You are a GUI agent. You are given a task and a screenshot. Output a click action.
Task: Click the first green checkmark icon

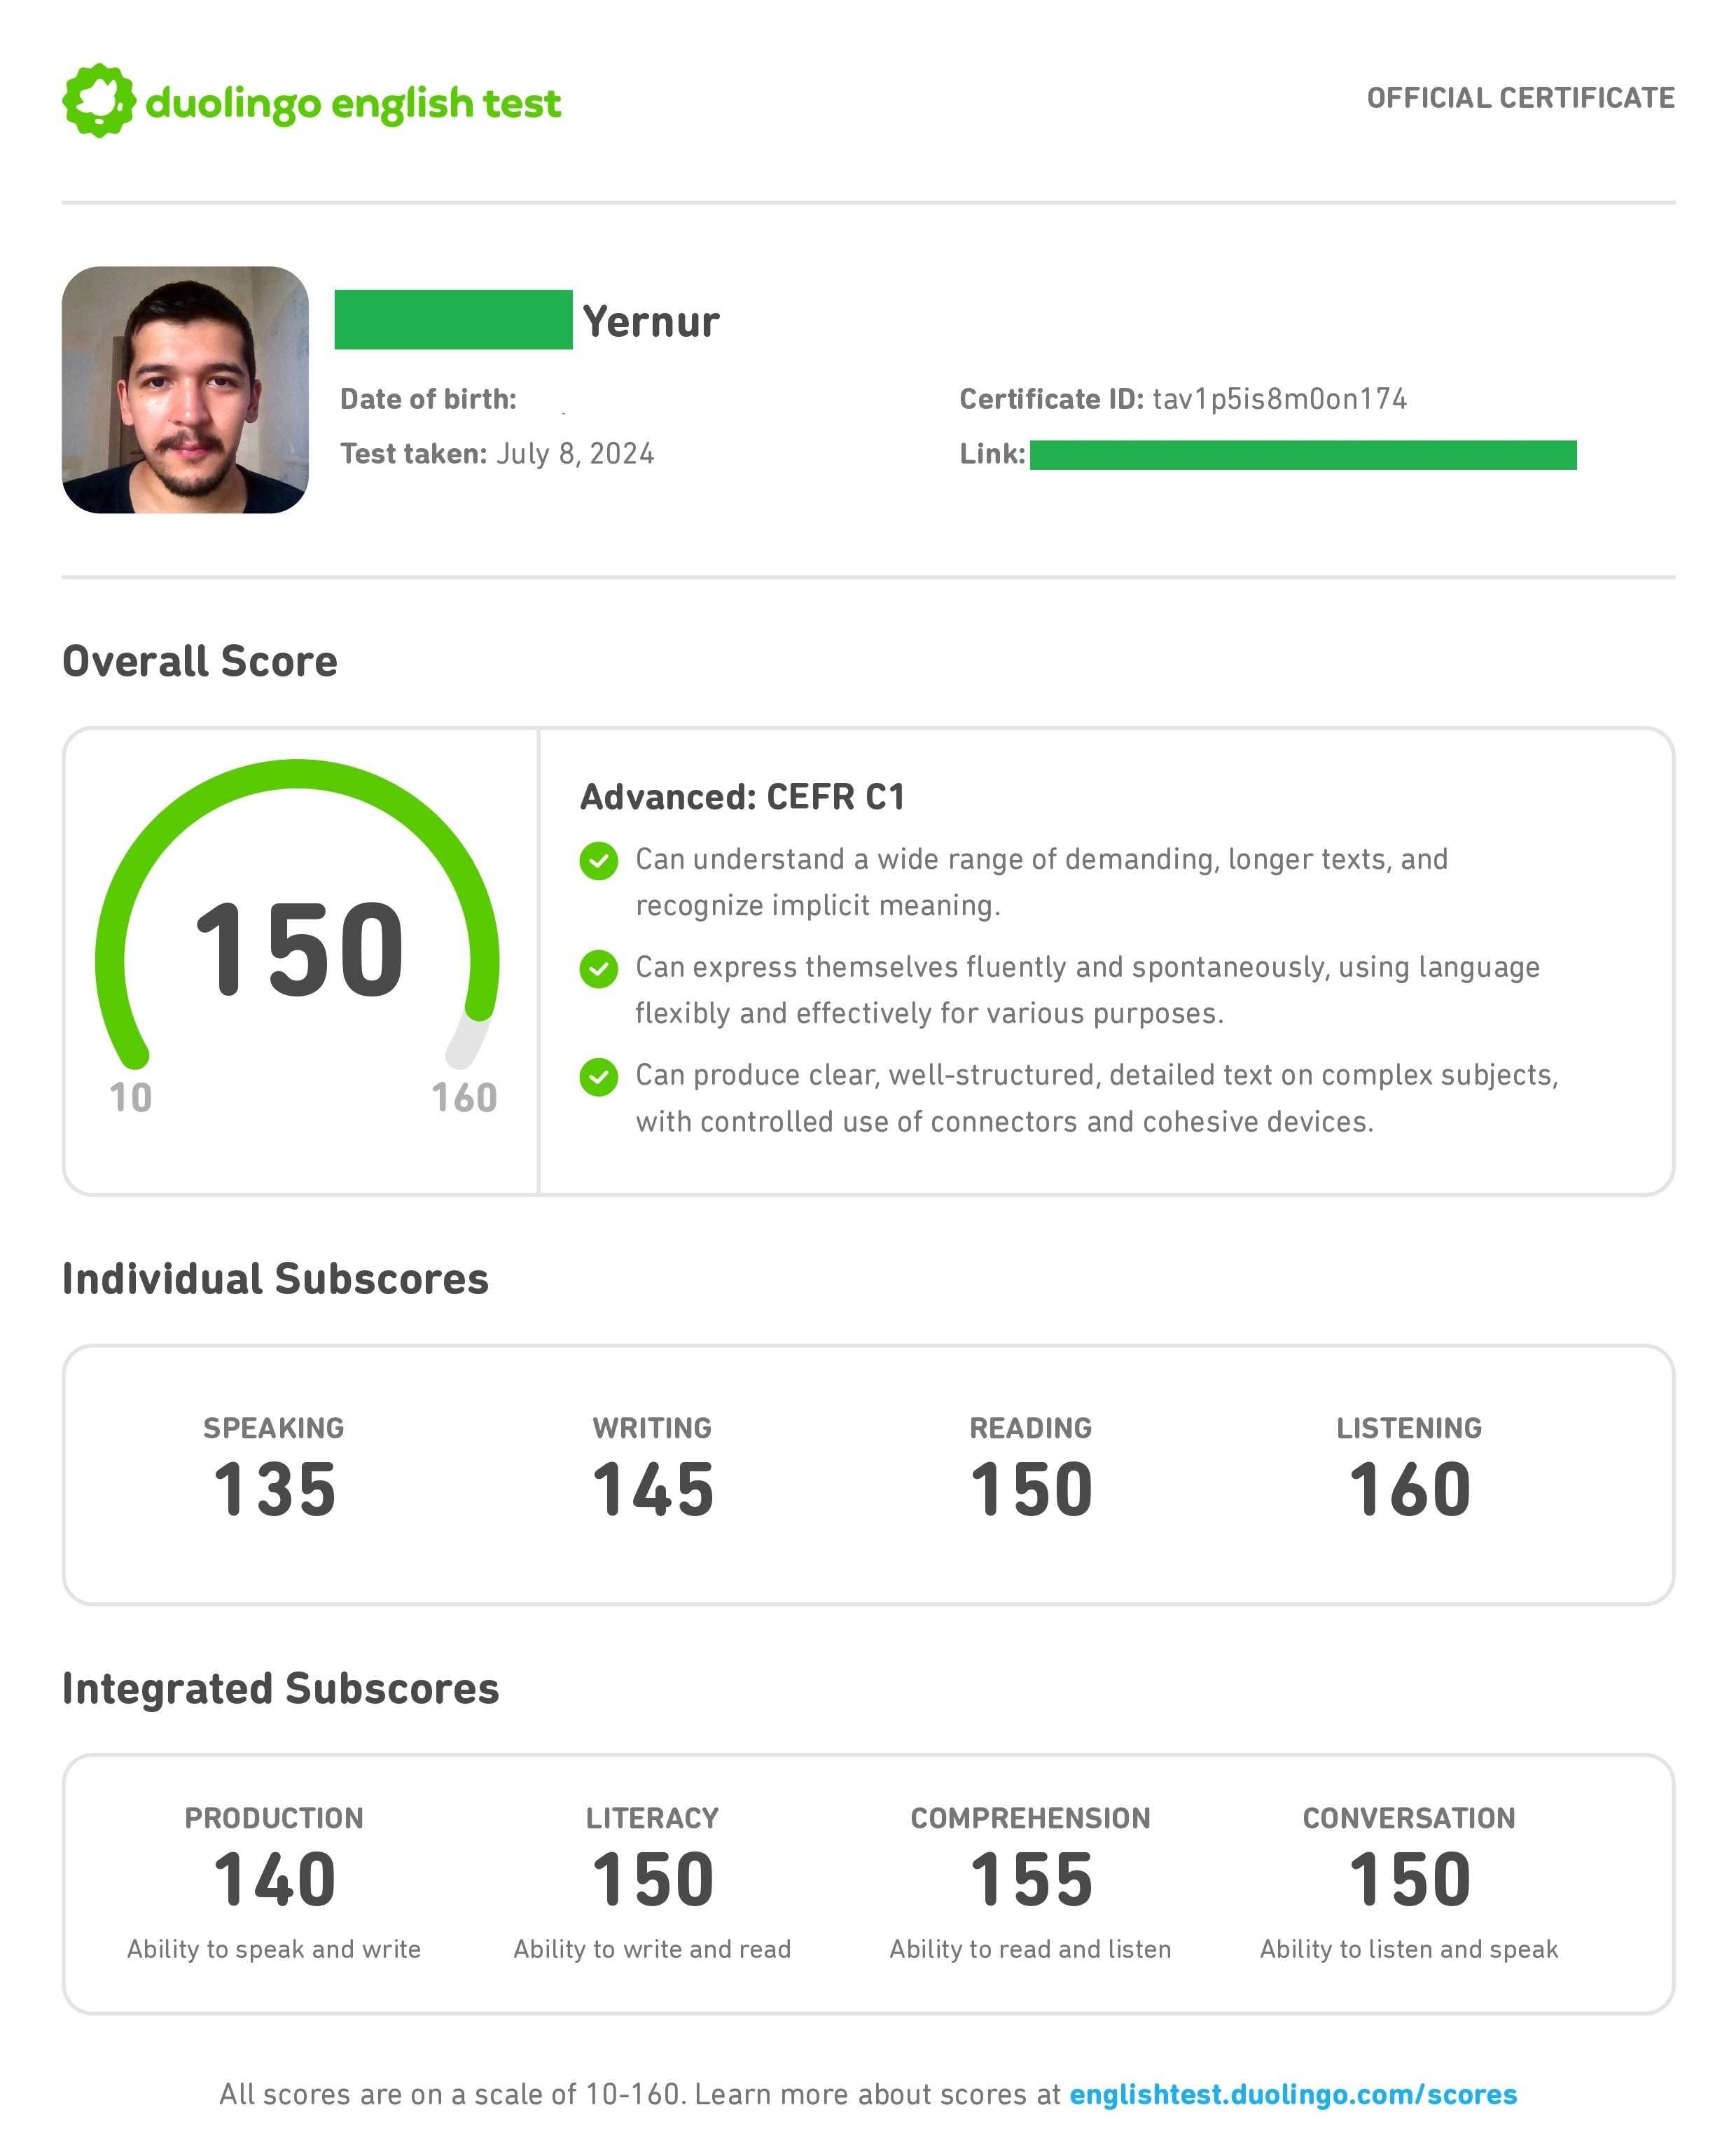[598, 861]
